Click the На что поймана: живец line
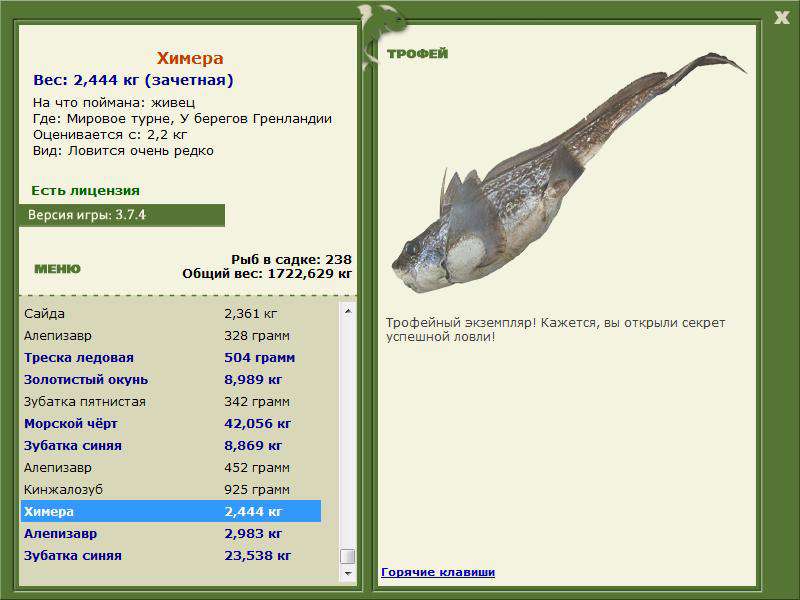 tap(114, 103)
